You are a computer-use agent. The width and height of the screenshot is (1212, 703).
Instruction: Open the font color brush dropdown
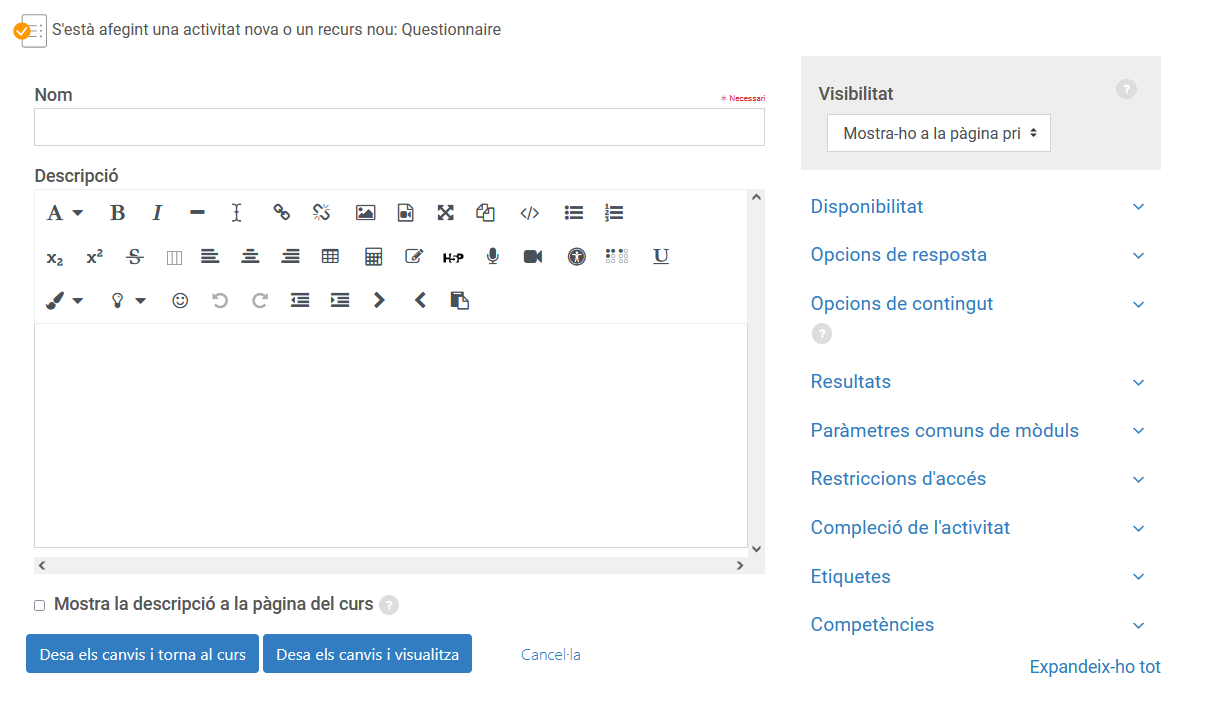pos(64,300)
